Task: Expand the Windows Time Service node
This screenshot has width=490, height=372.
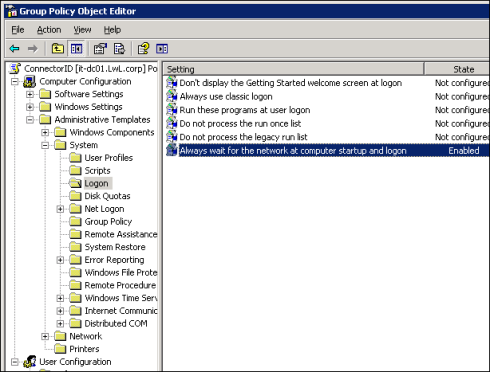Action: coord(60,298)
